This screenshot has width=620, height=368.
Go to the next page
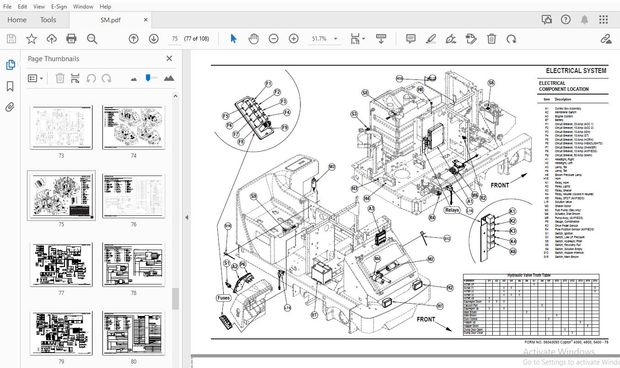click(154, 39)
